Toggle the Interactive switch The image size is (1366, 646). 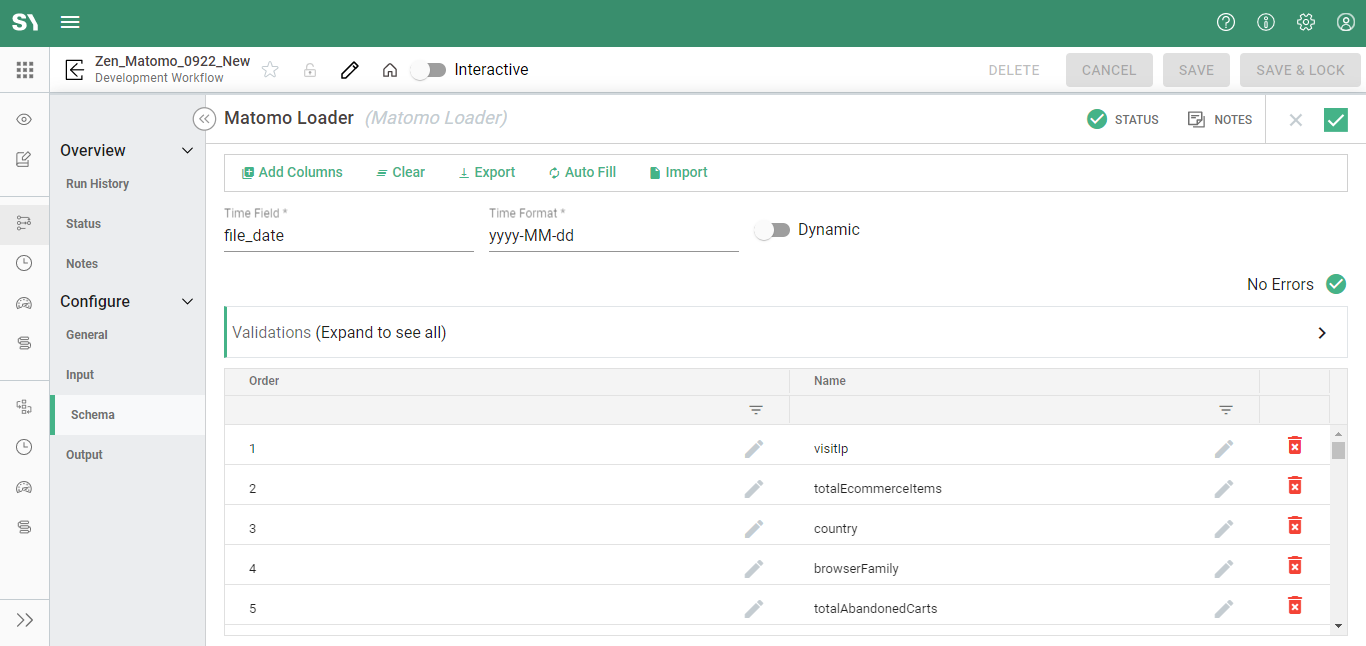(429, 70)
